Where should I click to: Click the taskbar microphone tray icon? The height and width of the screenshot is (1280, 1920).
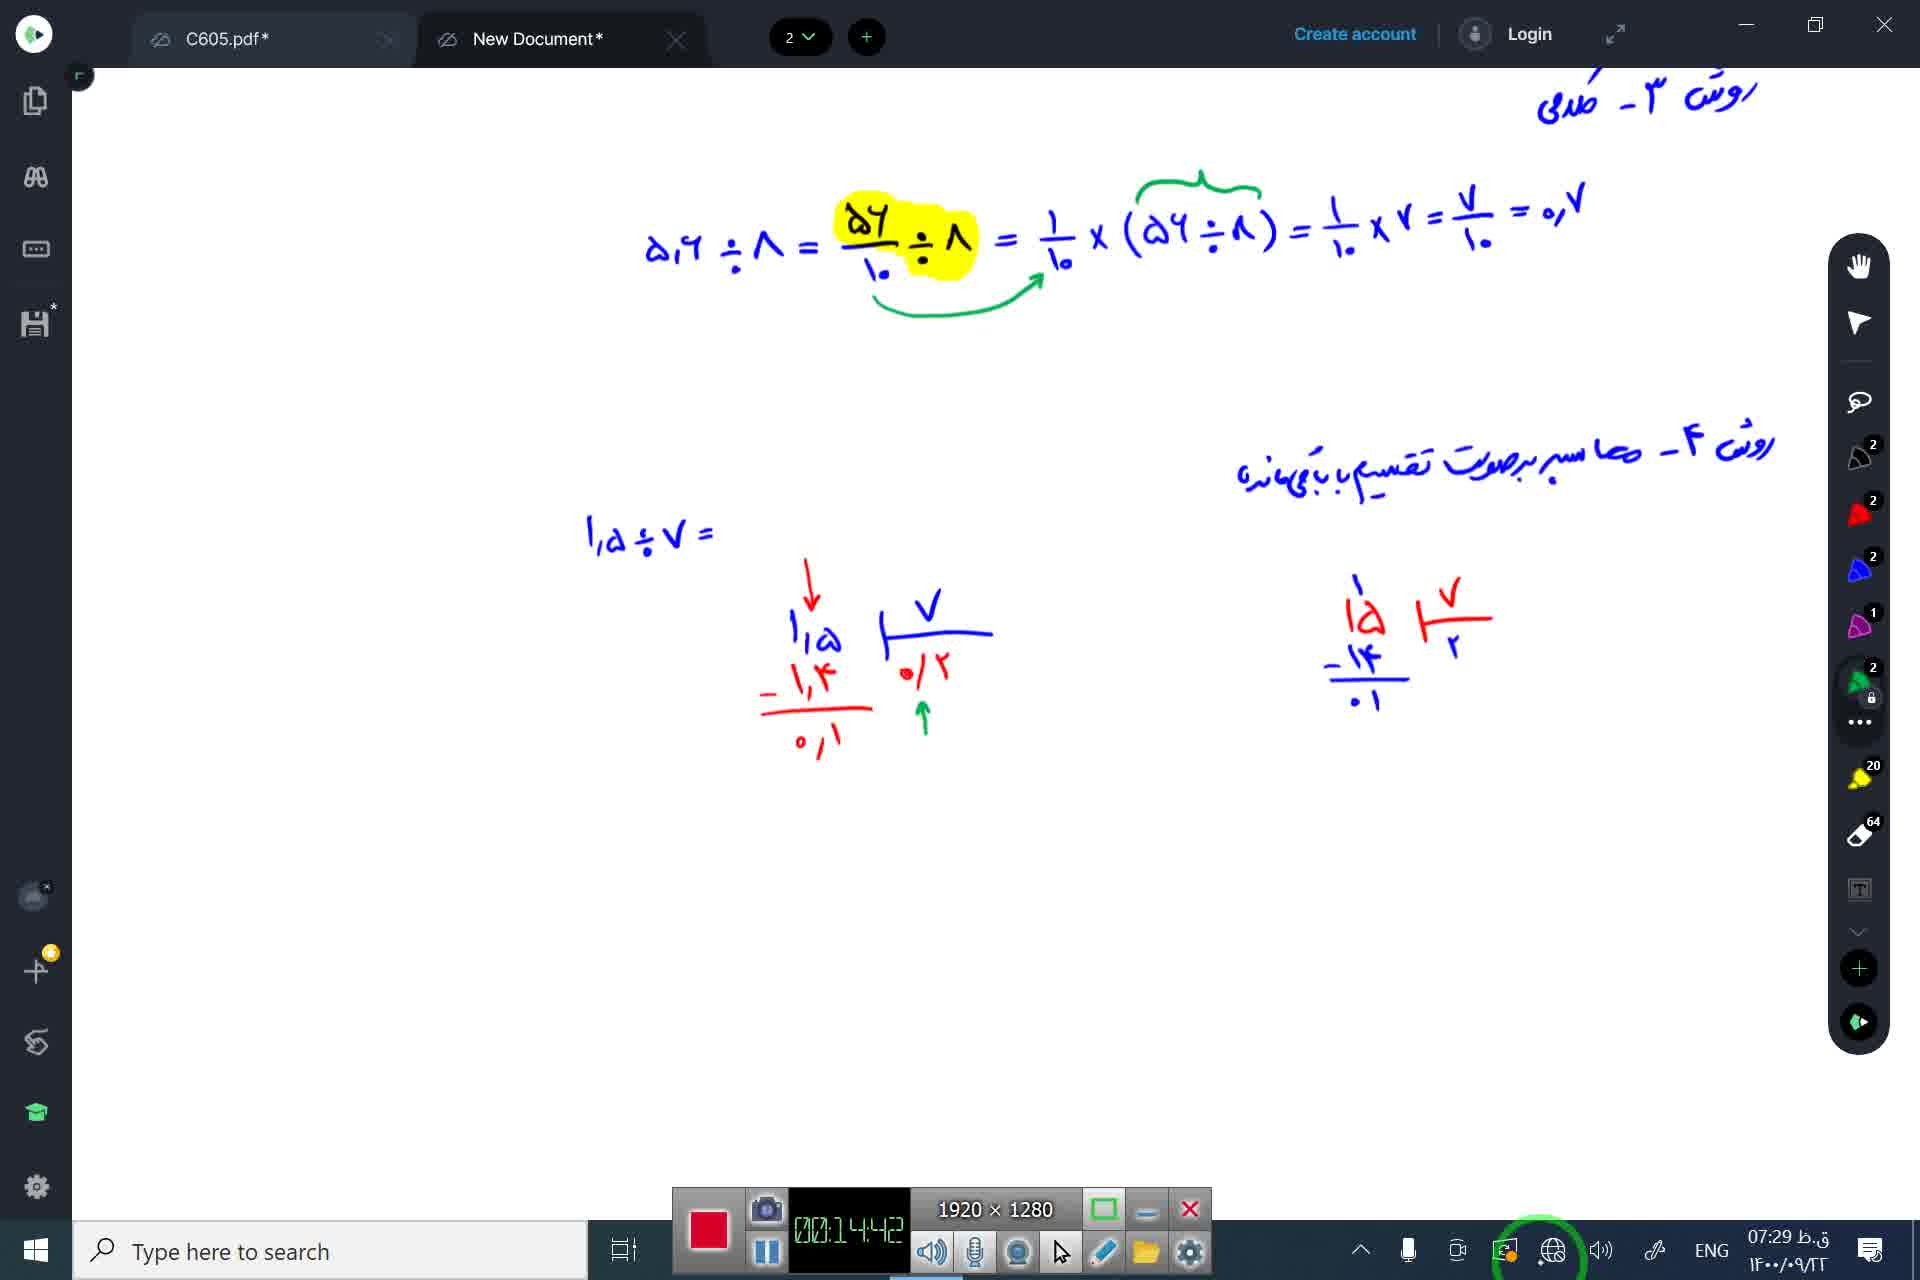[1408, 1250]
